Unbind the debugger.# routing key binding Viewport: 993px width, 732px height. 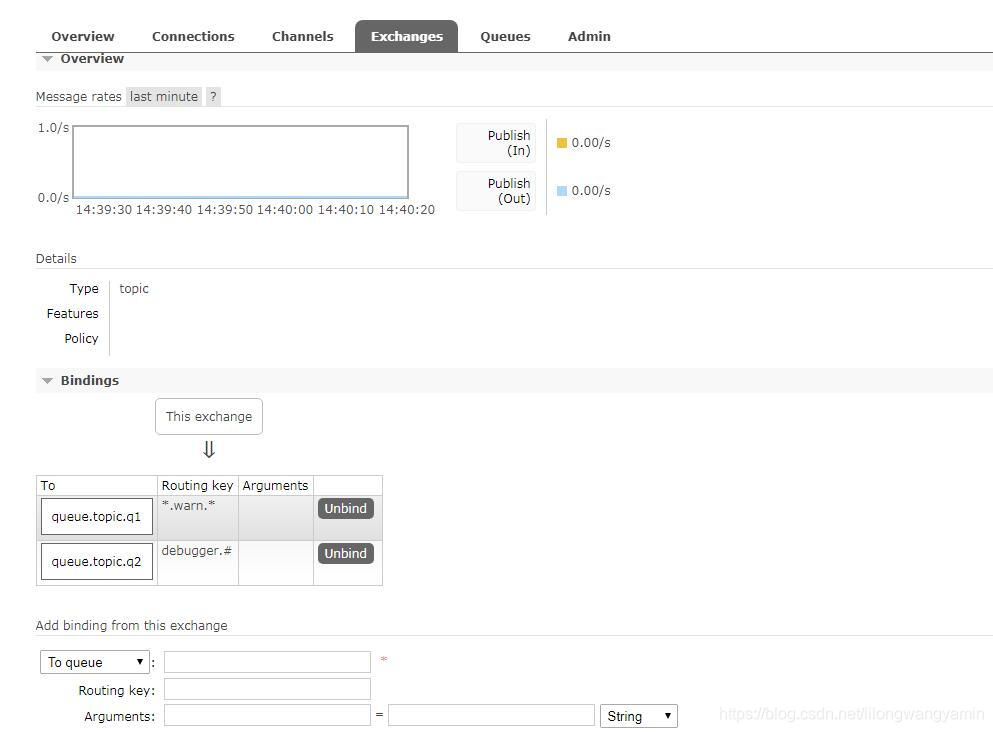point(345,553)
